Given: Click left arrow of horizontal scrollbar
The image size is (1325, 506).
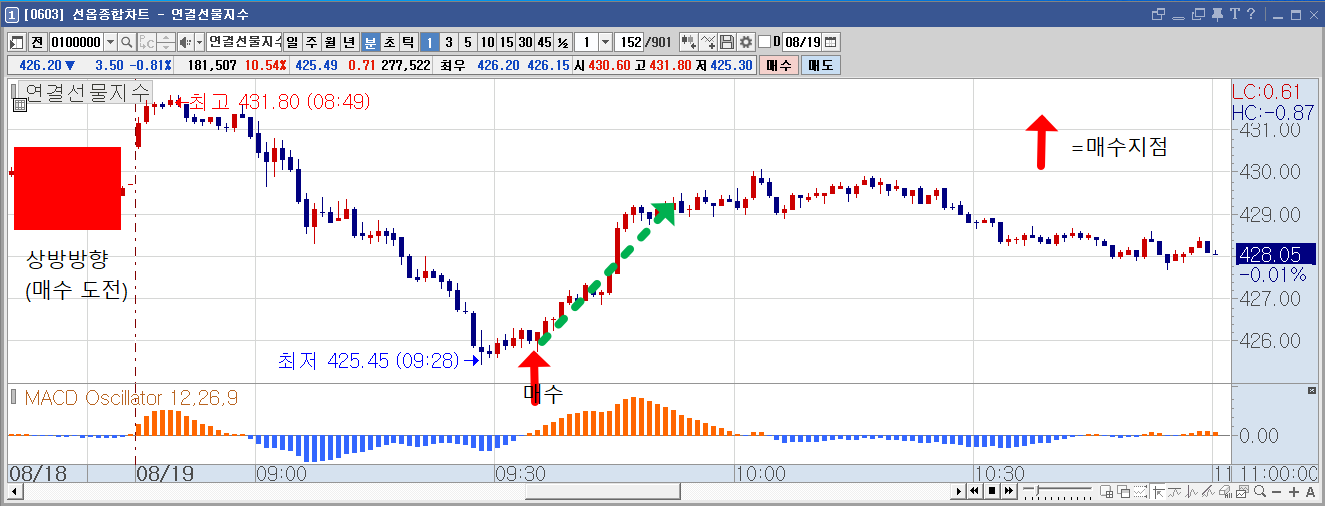Looking at the screenshot, I should [14, 491].
